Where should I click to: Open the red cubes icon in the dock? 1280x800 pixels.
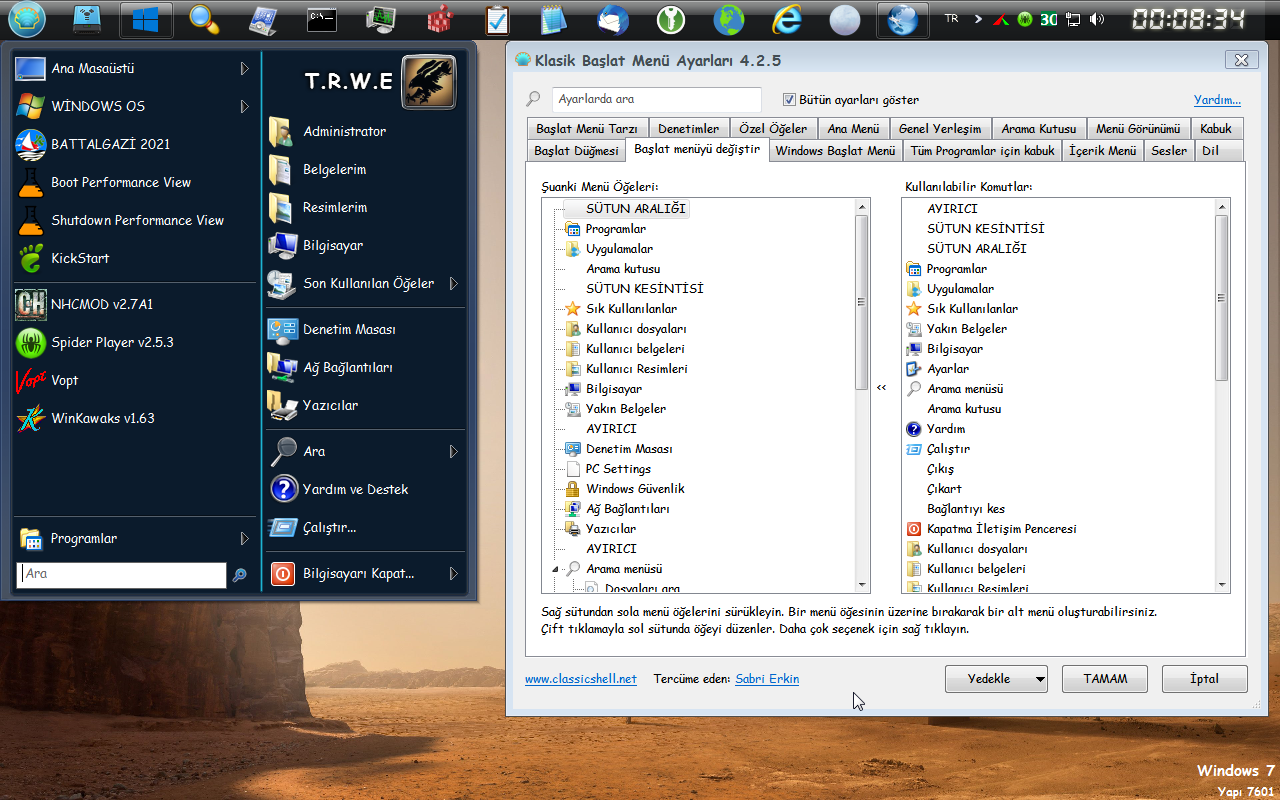tap(439, 19)
